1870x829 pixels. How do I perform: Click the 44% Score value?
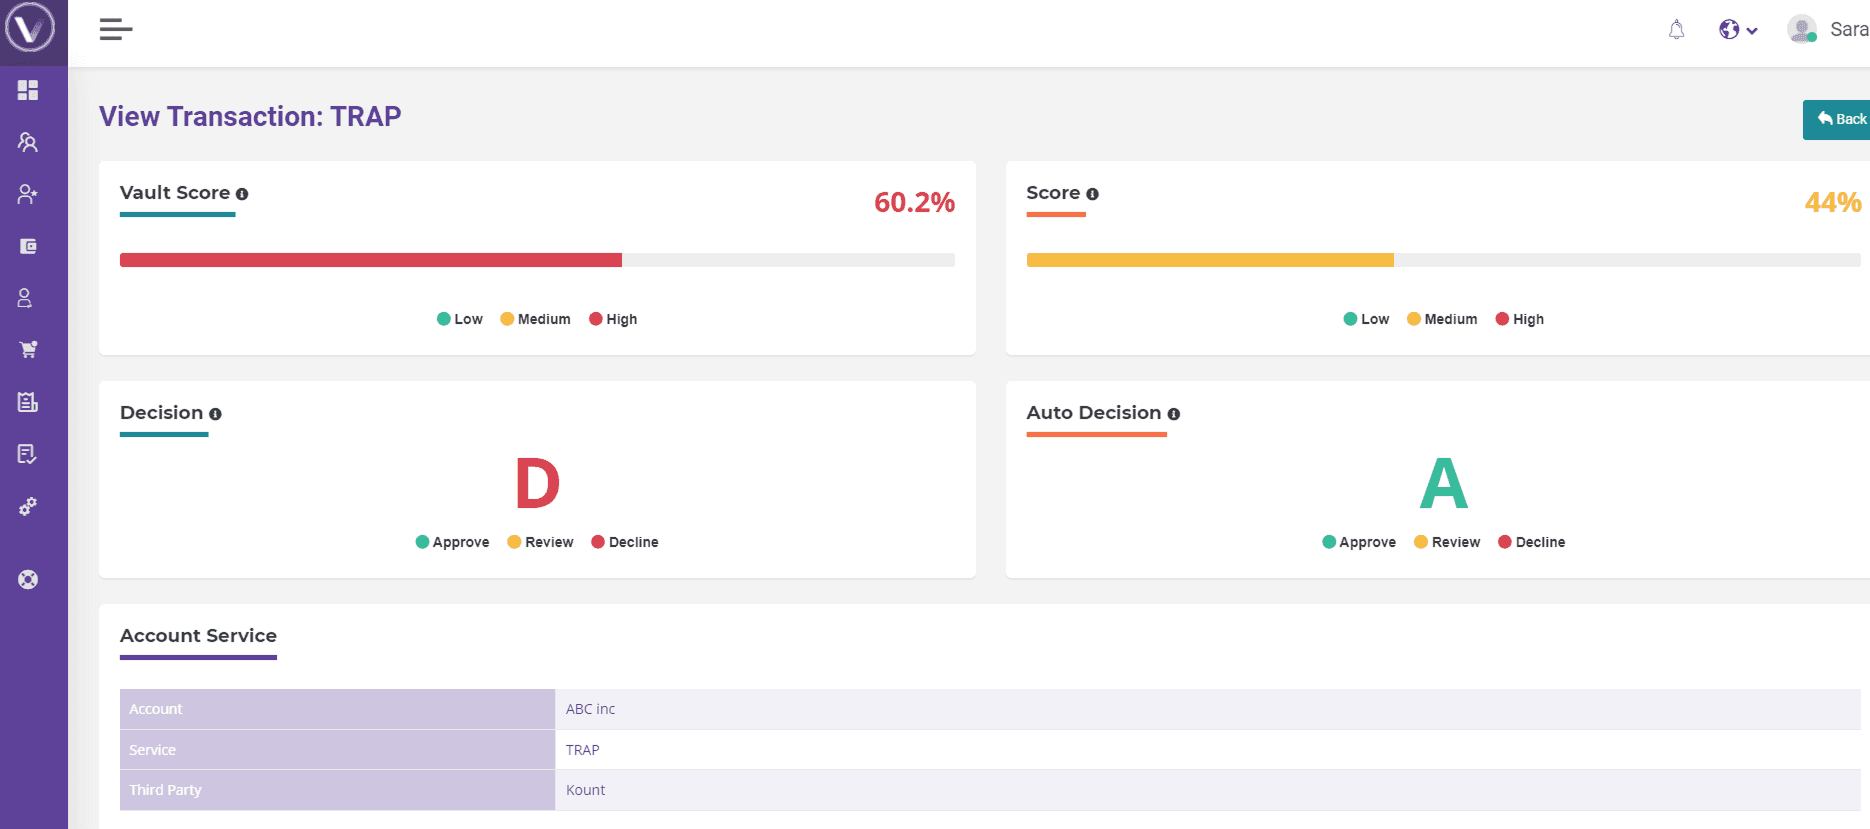[1833, 203]
